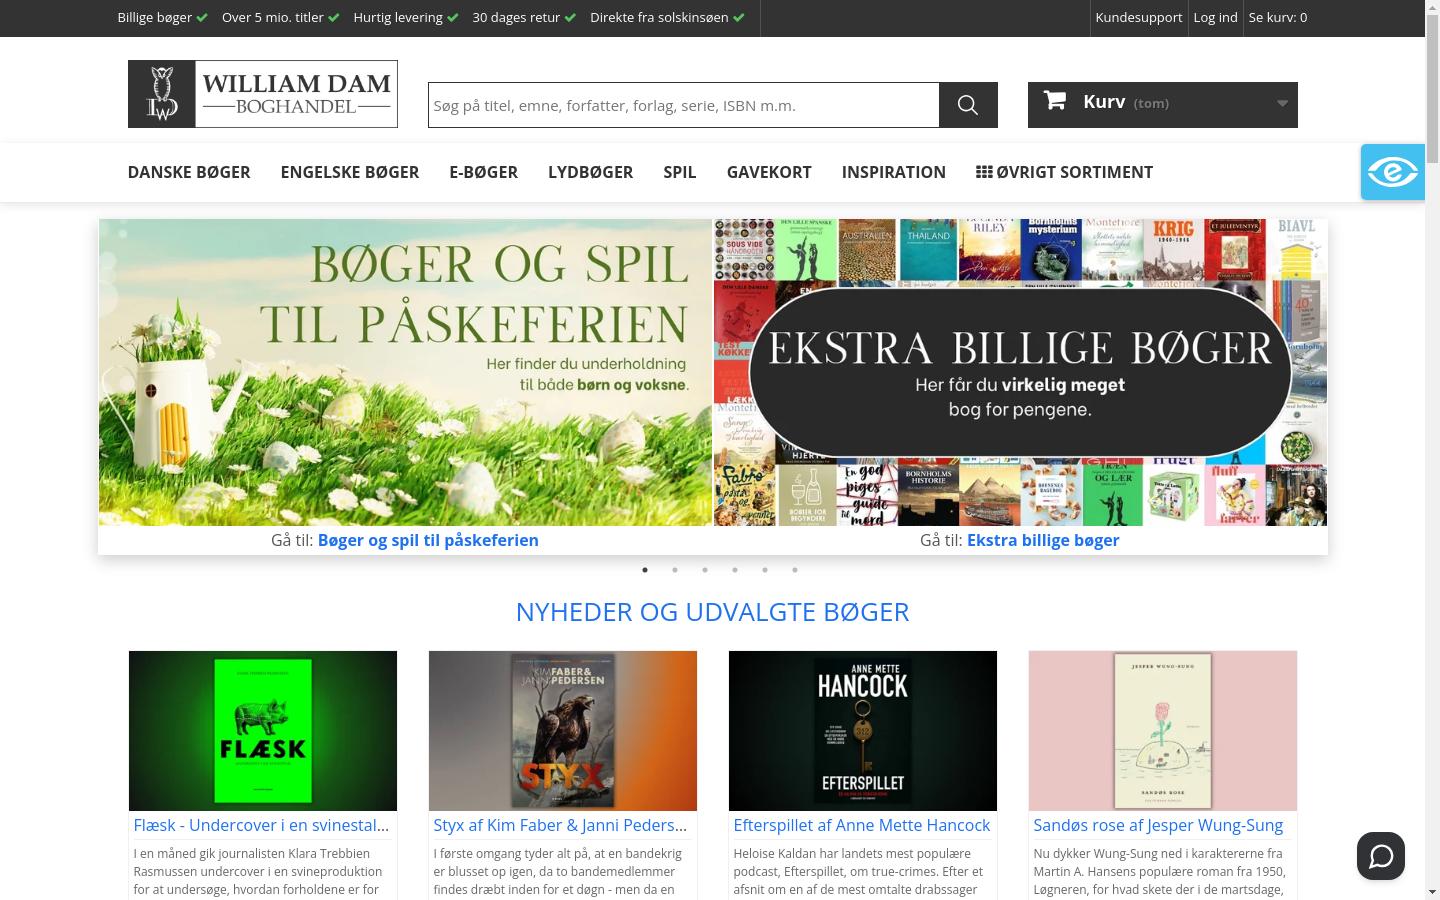Screen dimensions: 1440x900
Task: Open the Spil menu
Action: tap(680, 172)
